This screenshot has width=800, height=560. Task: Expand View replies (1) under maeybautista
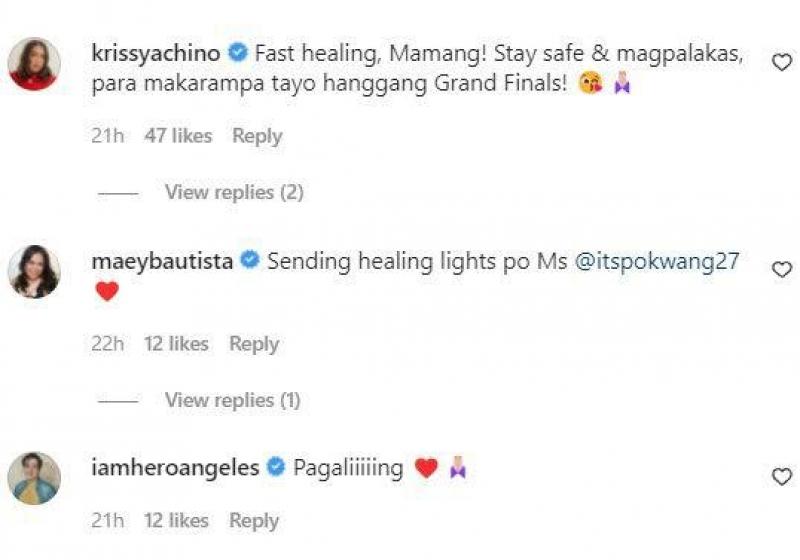233,400
